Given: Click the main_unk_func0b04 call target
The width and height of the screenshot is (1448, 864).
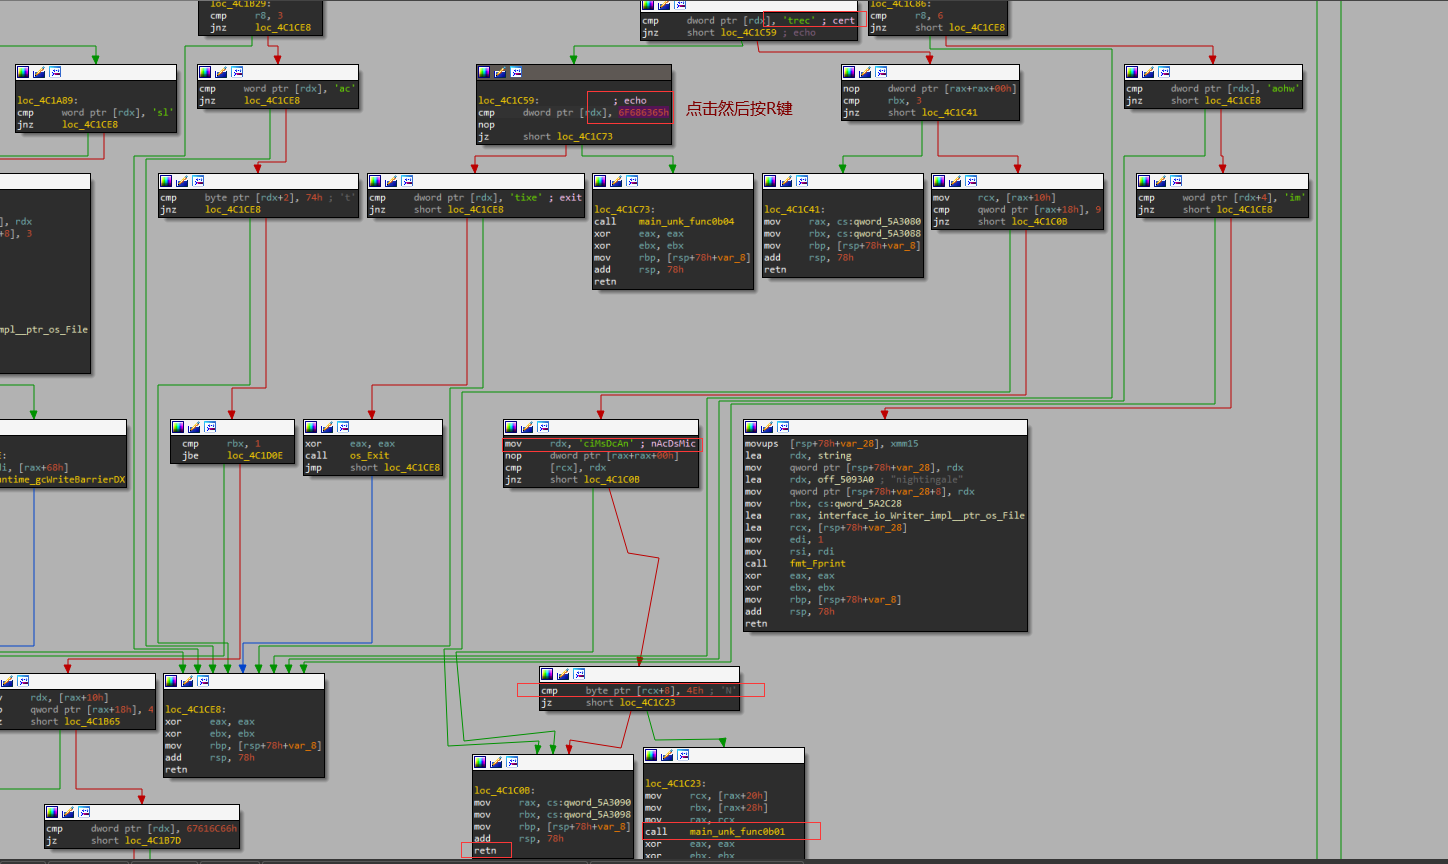Looking at the screenshot, I should point(686,222).
